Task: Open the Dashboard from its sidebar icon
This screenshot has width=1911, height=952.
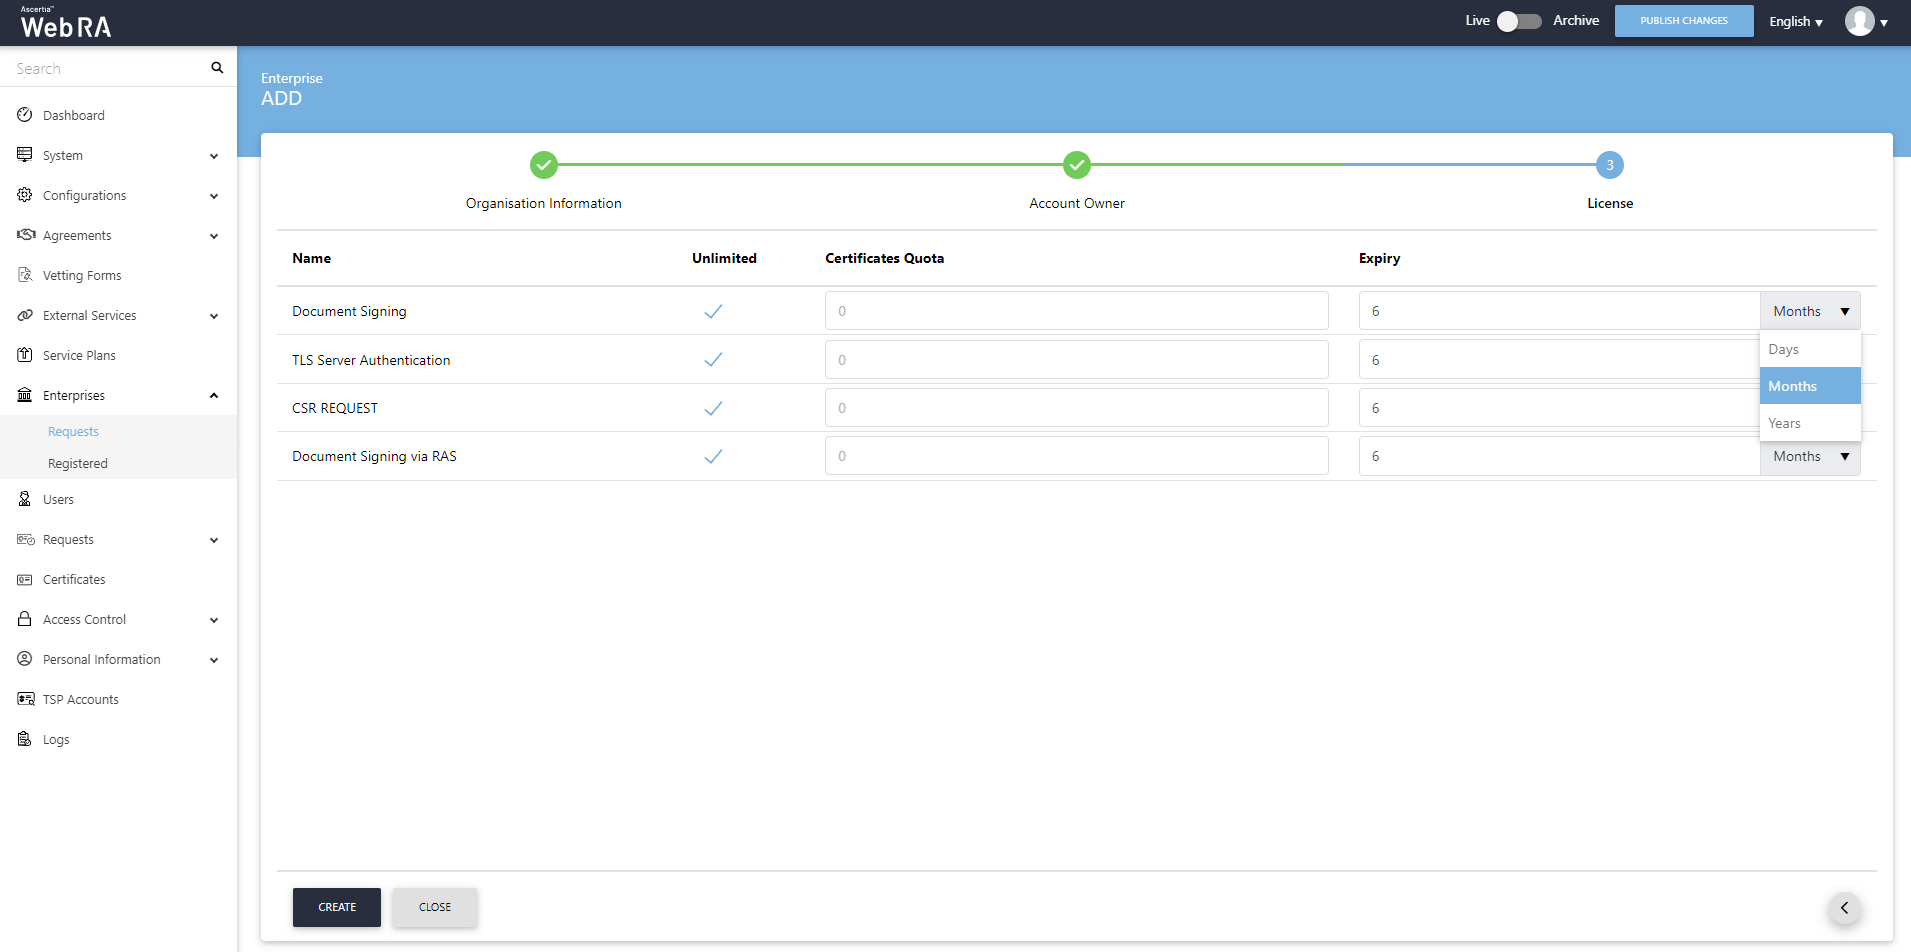Action: [25, 115]
